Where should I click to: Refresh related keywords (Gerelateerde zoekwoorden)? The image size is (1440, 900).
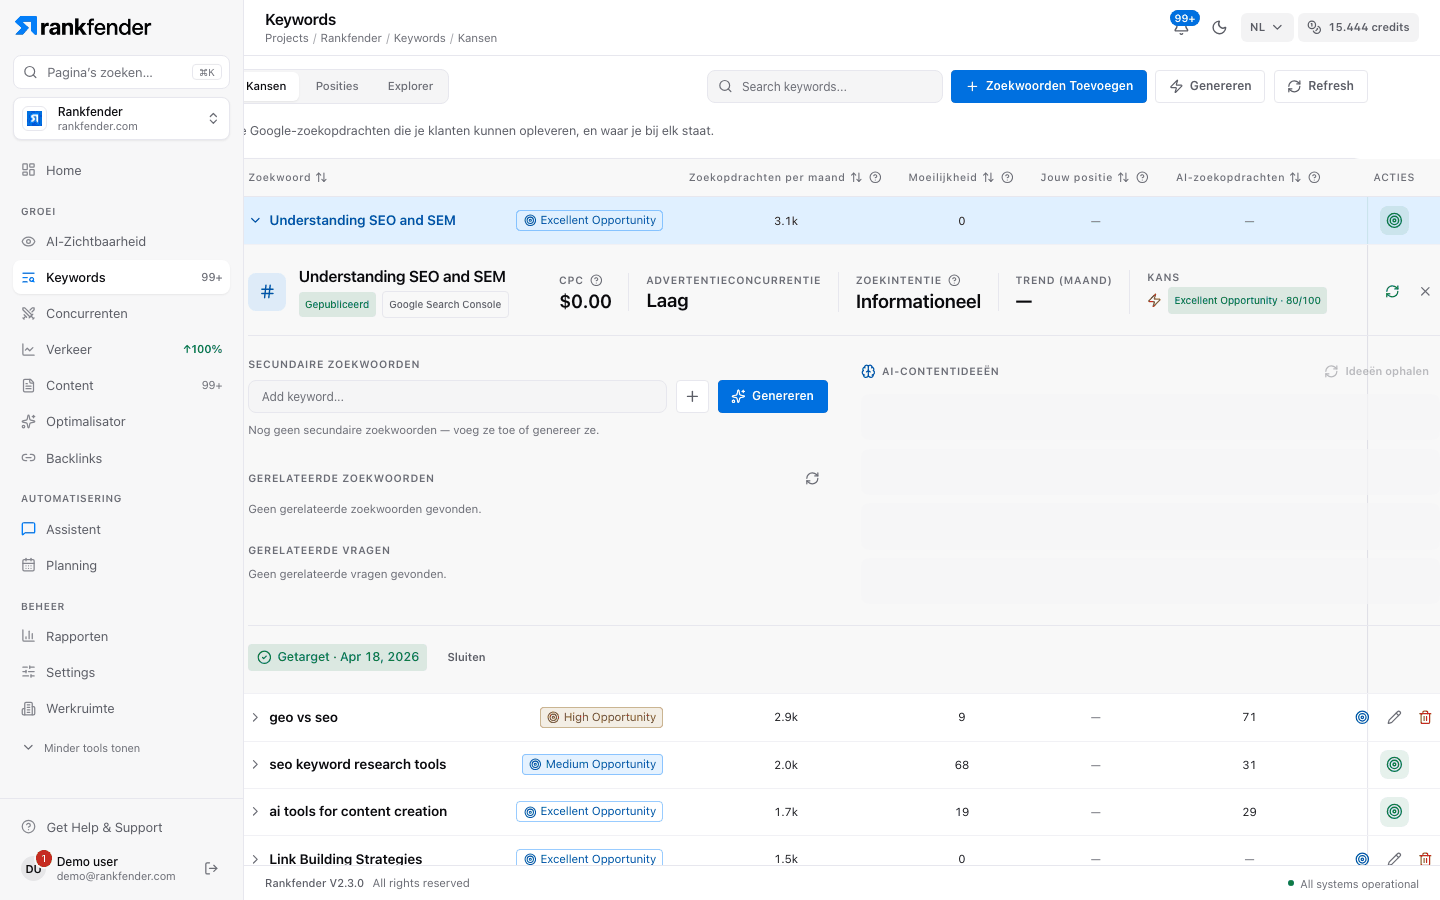(x=812, y=479)
